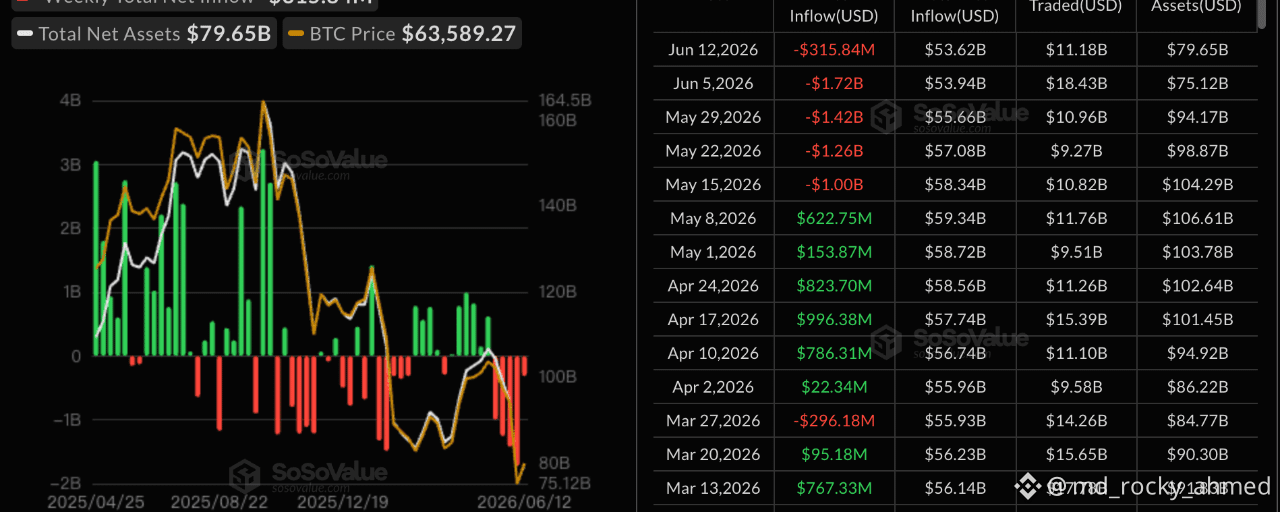Image resolution: width=1280 pixels, height=512 pixels.
Task: Click the $106.61B net assets cell
Action: pyautogui.click(x=1198, y=218)
